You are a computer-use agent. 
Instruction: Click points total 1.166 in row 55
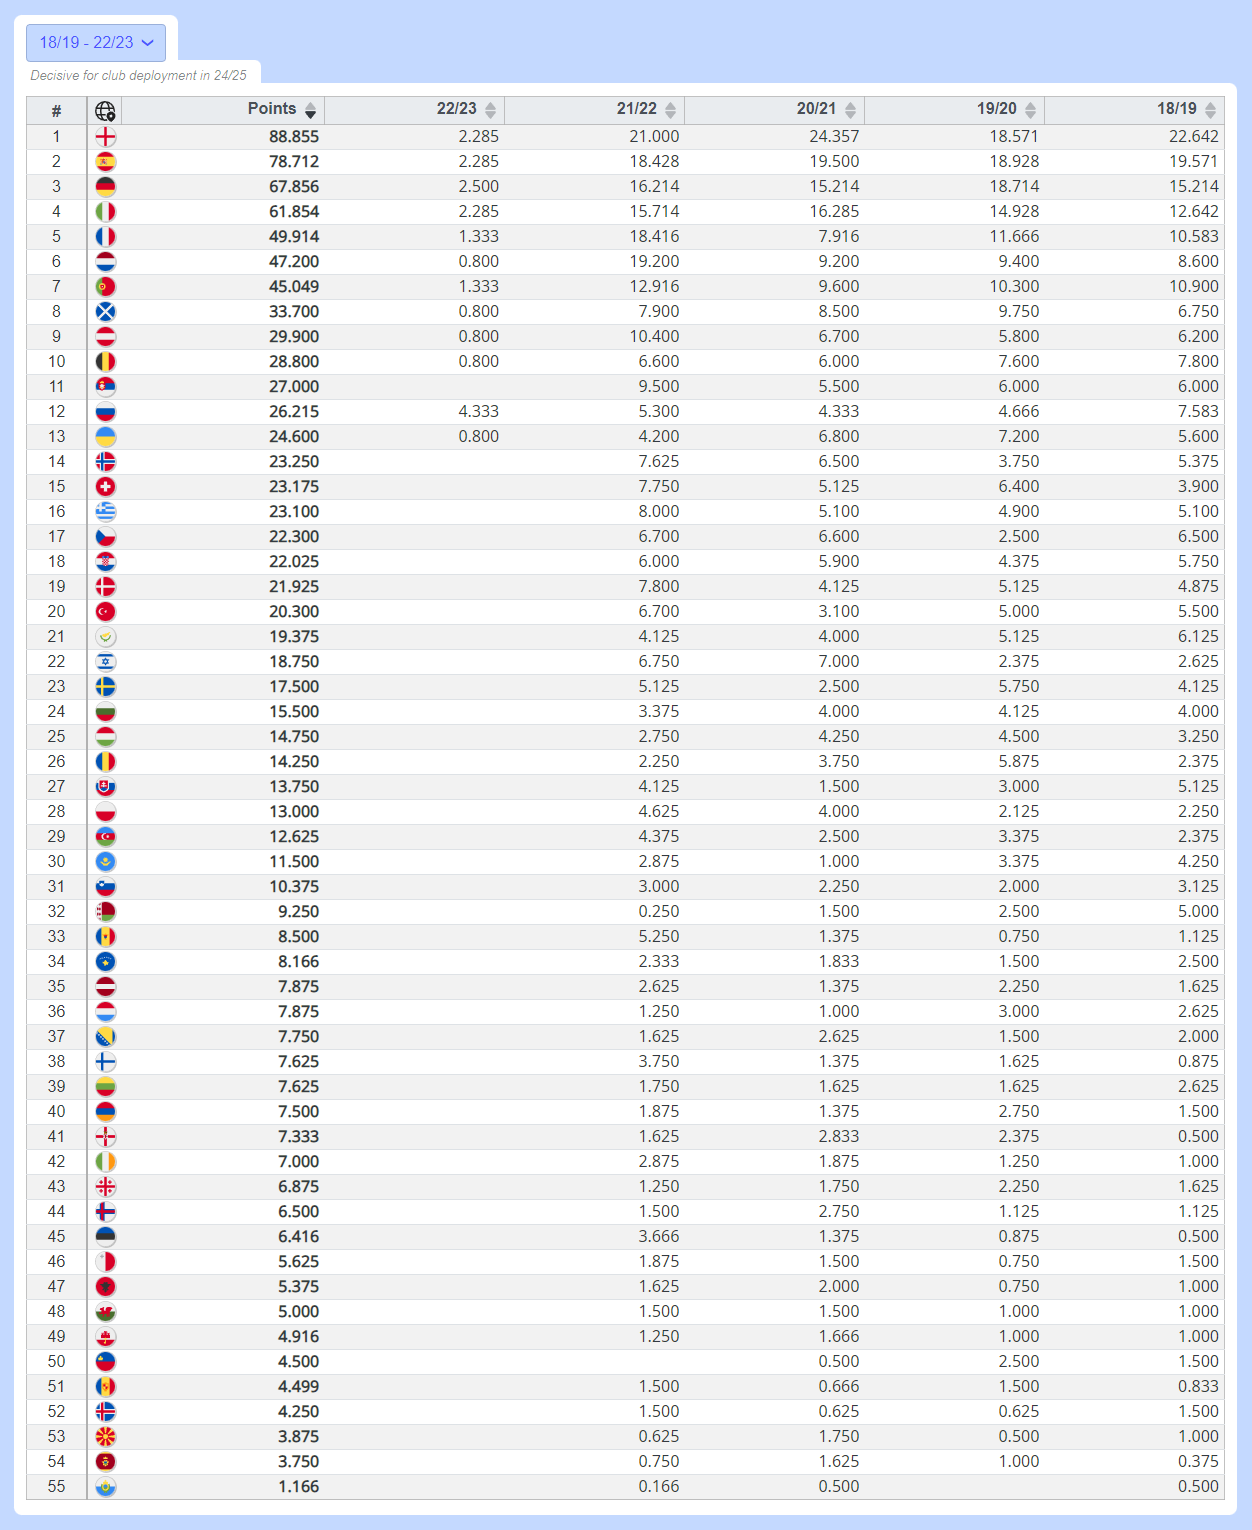299,1487
